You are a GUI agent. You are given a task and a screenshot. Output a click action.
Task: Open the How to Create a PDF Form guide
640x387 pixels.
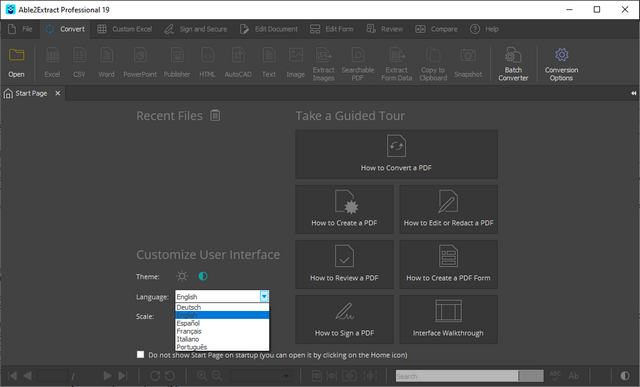(x=448, y=264)
